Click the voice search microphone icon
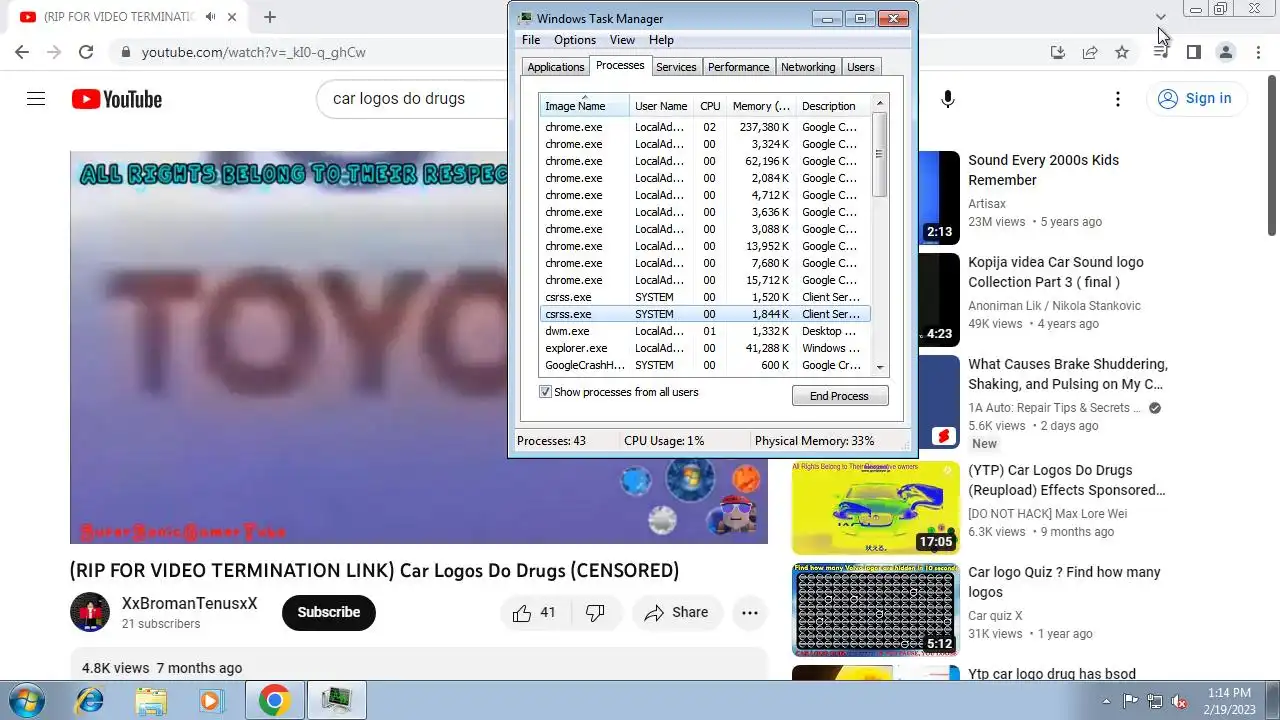Image resolution: width=1280 pixels, height=720 pixels. [x=947, y=99]
